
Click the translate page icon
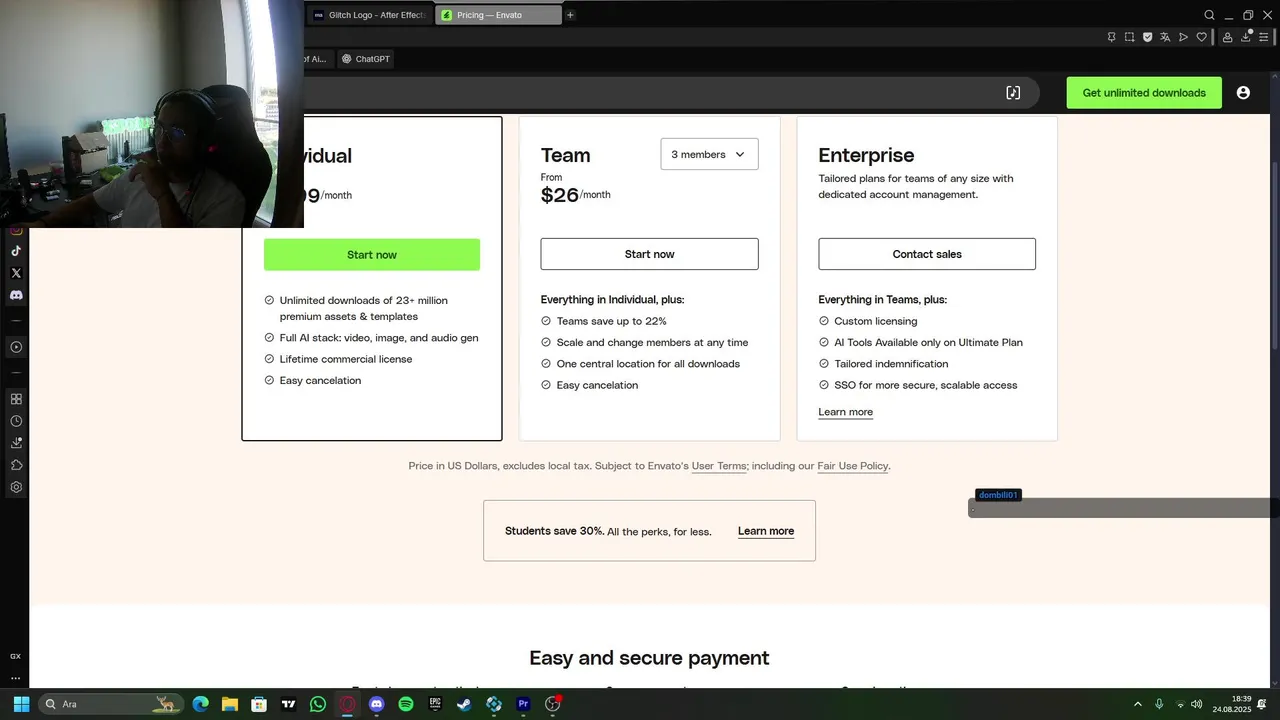pyautogui.click(x=1165, y=37)
